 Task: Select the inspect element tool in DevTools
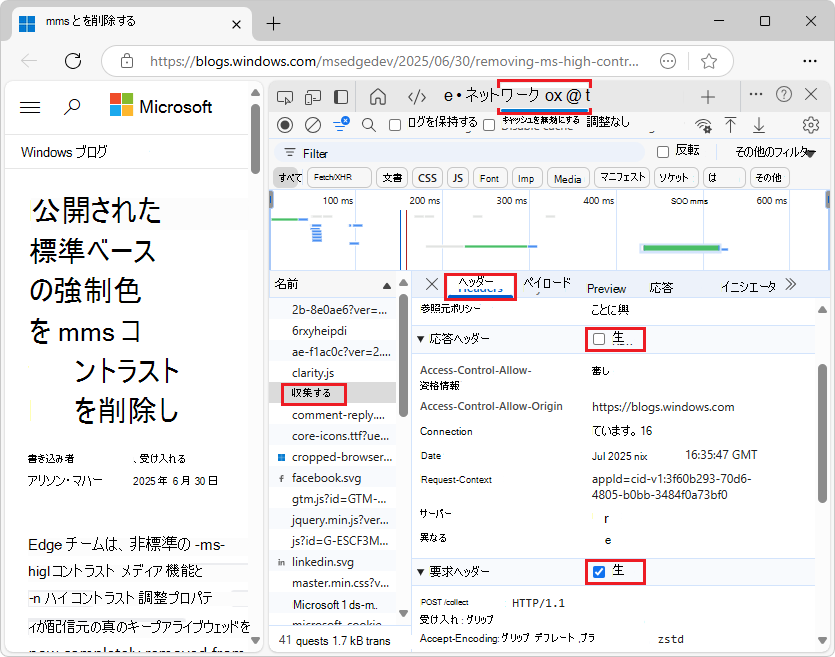285,96
